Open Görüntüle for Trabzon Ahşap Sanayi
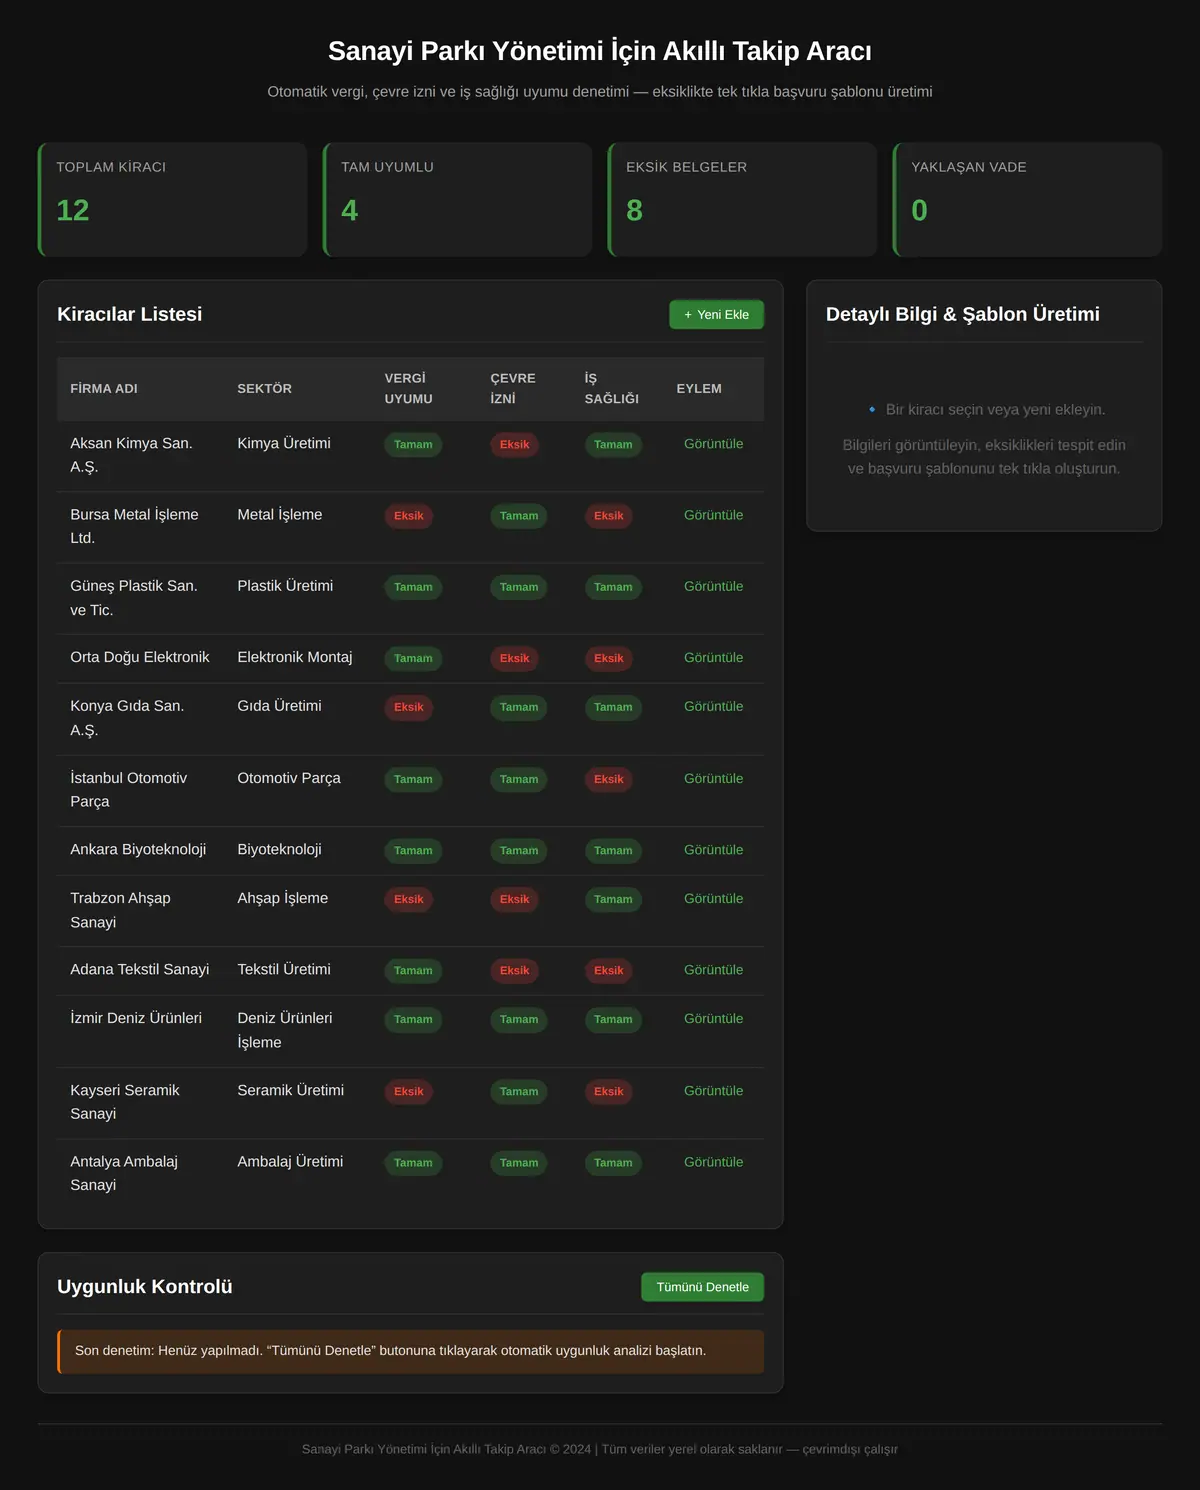 pyautogui.click(x=713, y=898)
